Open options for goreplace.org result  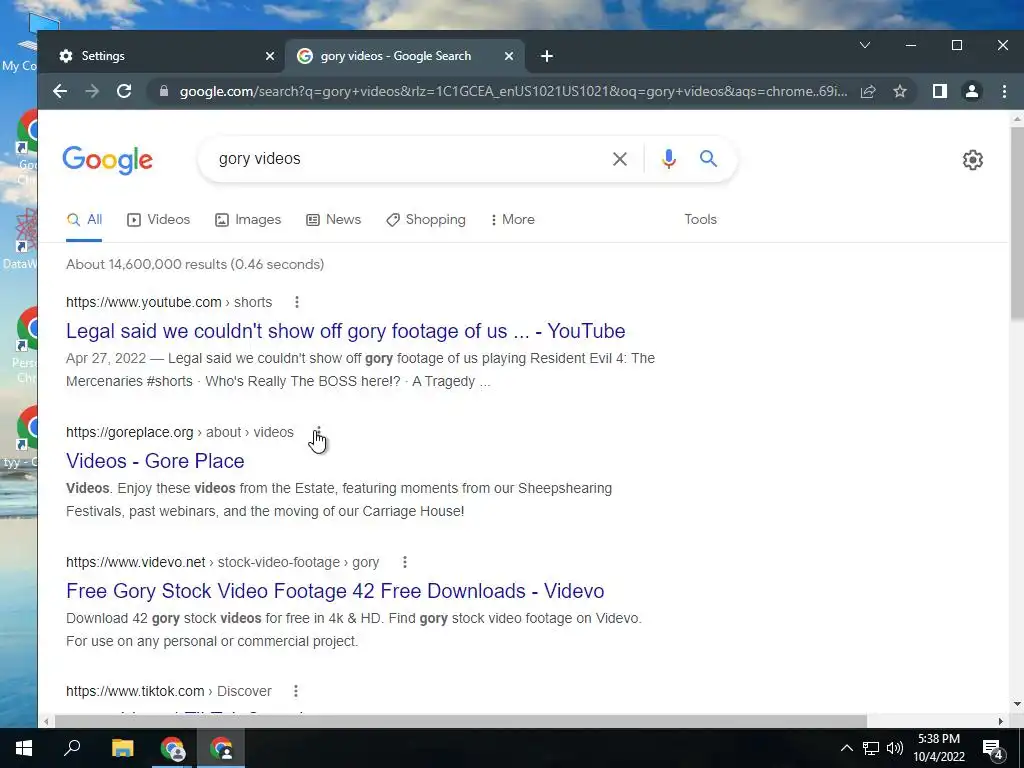[319, 432]
